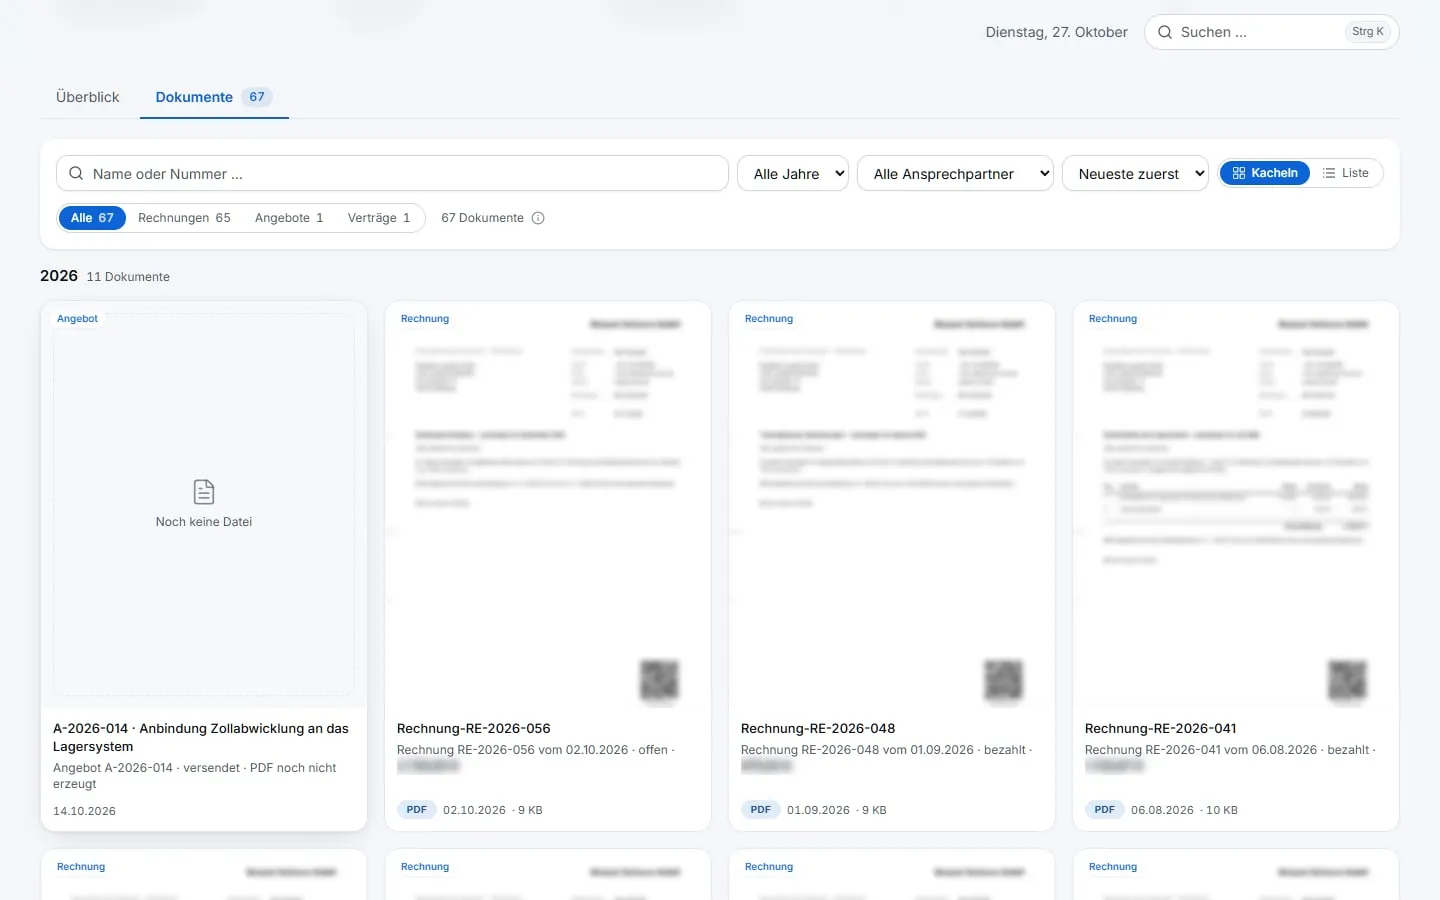The image size is (1440, 900).
Task: Click PDF badge on RE-2026-056 card
Action: pyautogui.click(x=417, y=810)
